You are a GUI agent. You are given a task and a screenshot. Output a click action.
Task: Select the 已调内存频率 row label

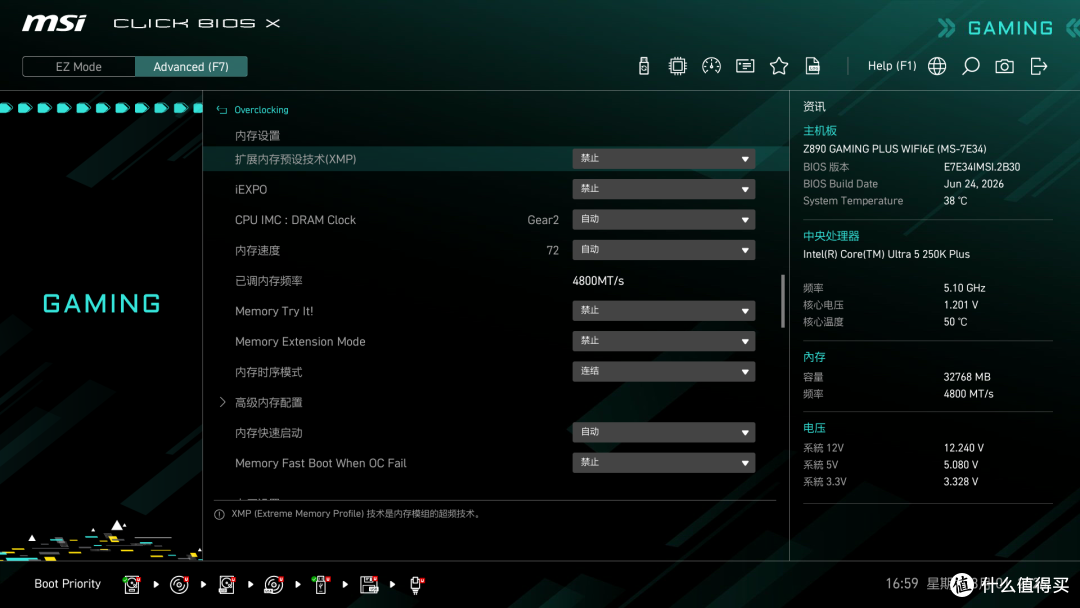pos(269,281)
